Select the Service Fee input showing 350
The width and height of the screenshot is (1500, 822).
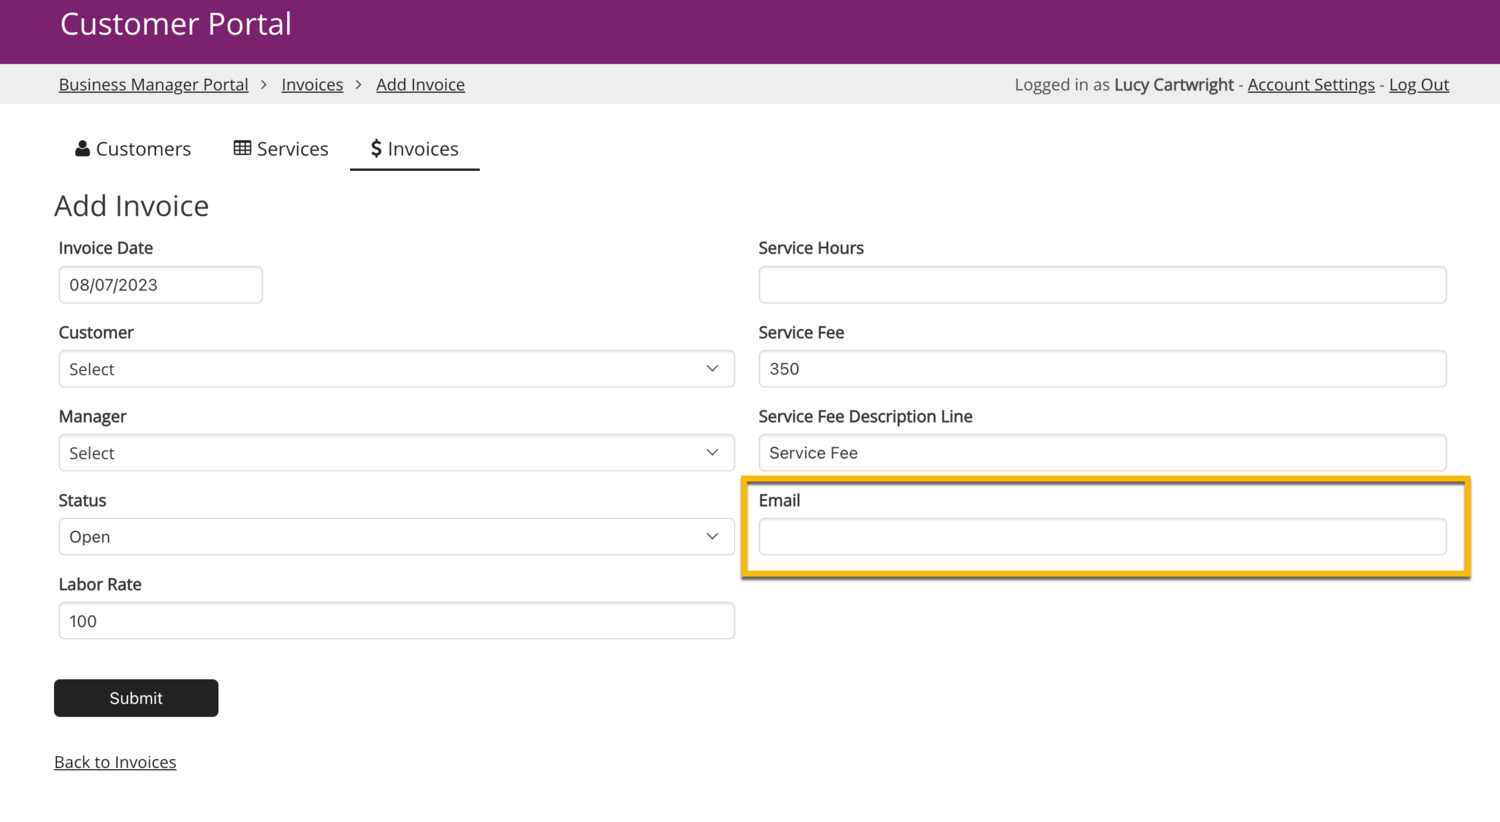[x=1102, y=369]
